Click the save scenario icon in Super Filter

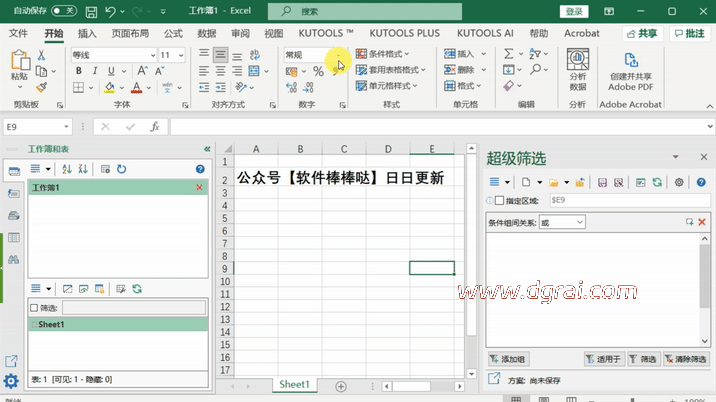pyautogui.click(x=603, y=183)
